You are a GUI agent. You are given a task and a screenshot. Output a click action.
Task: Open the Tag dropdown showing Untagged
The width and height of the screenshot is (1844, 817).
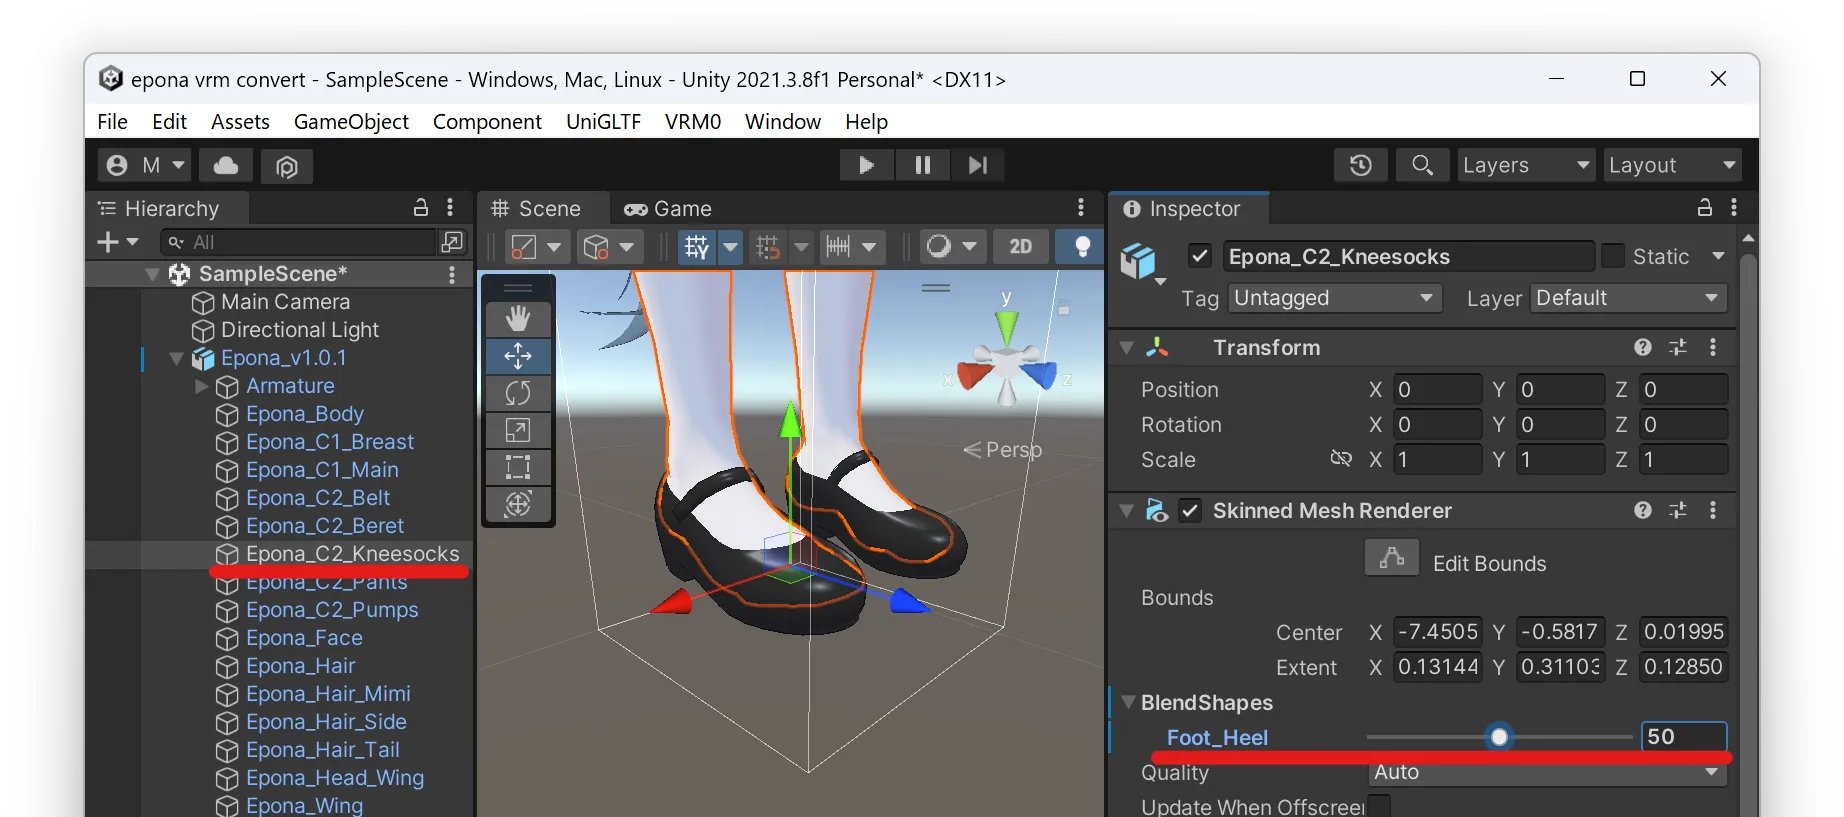(x=1336, y=298)
